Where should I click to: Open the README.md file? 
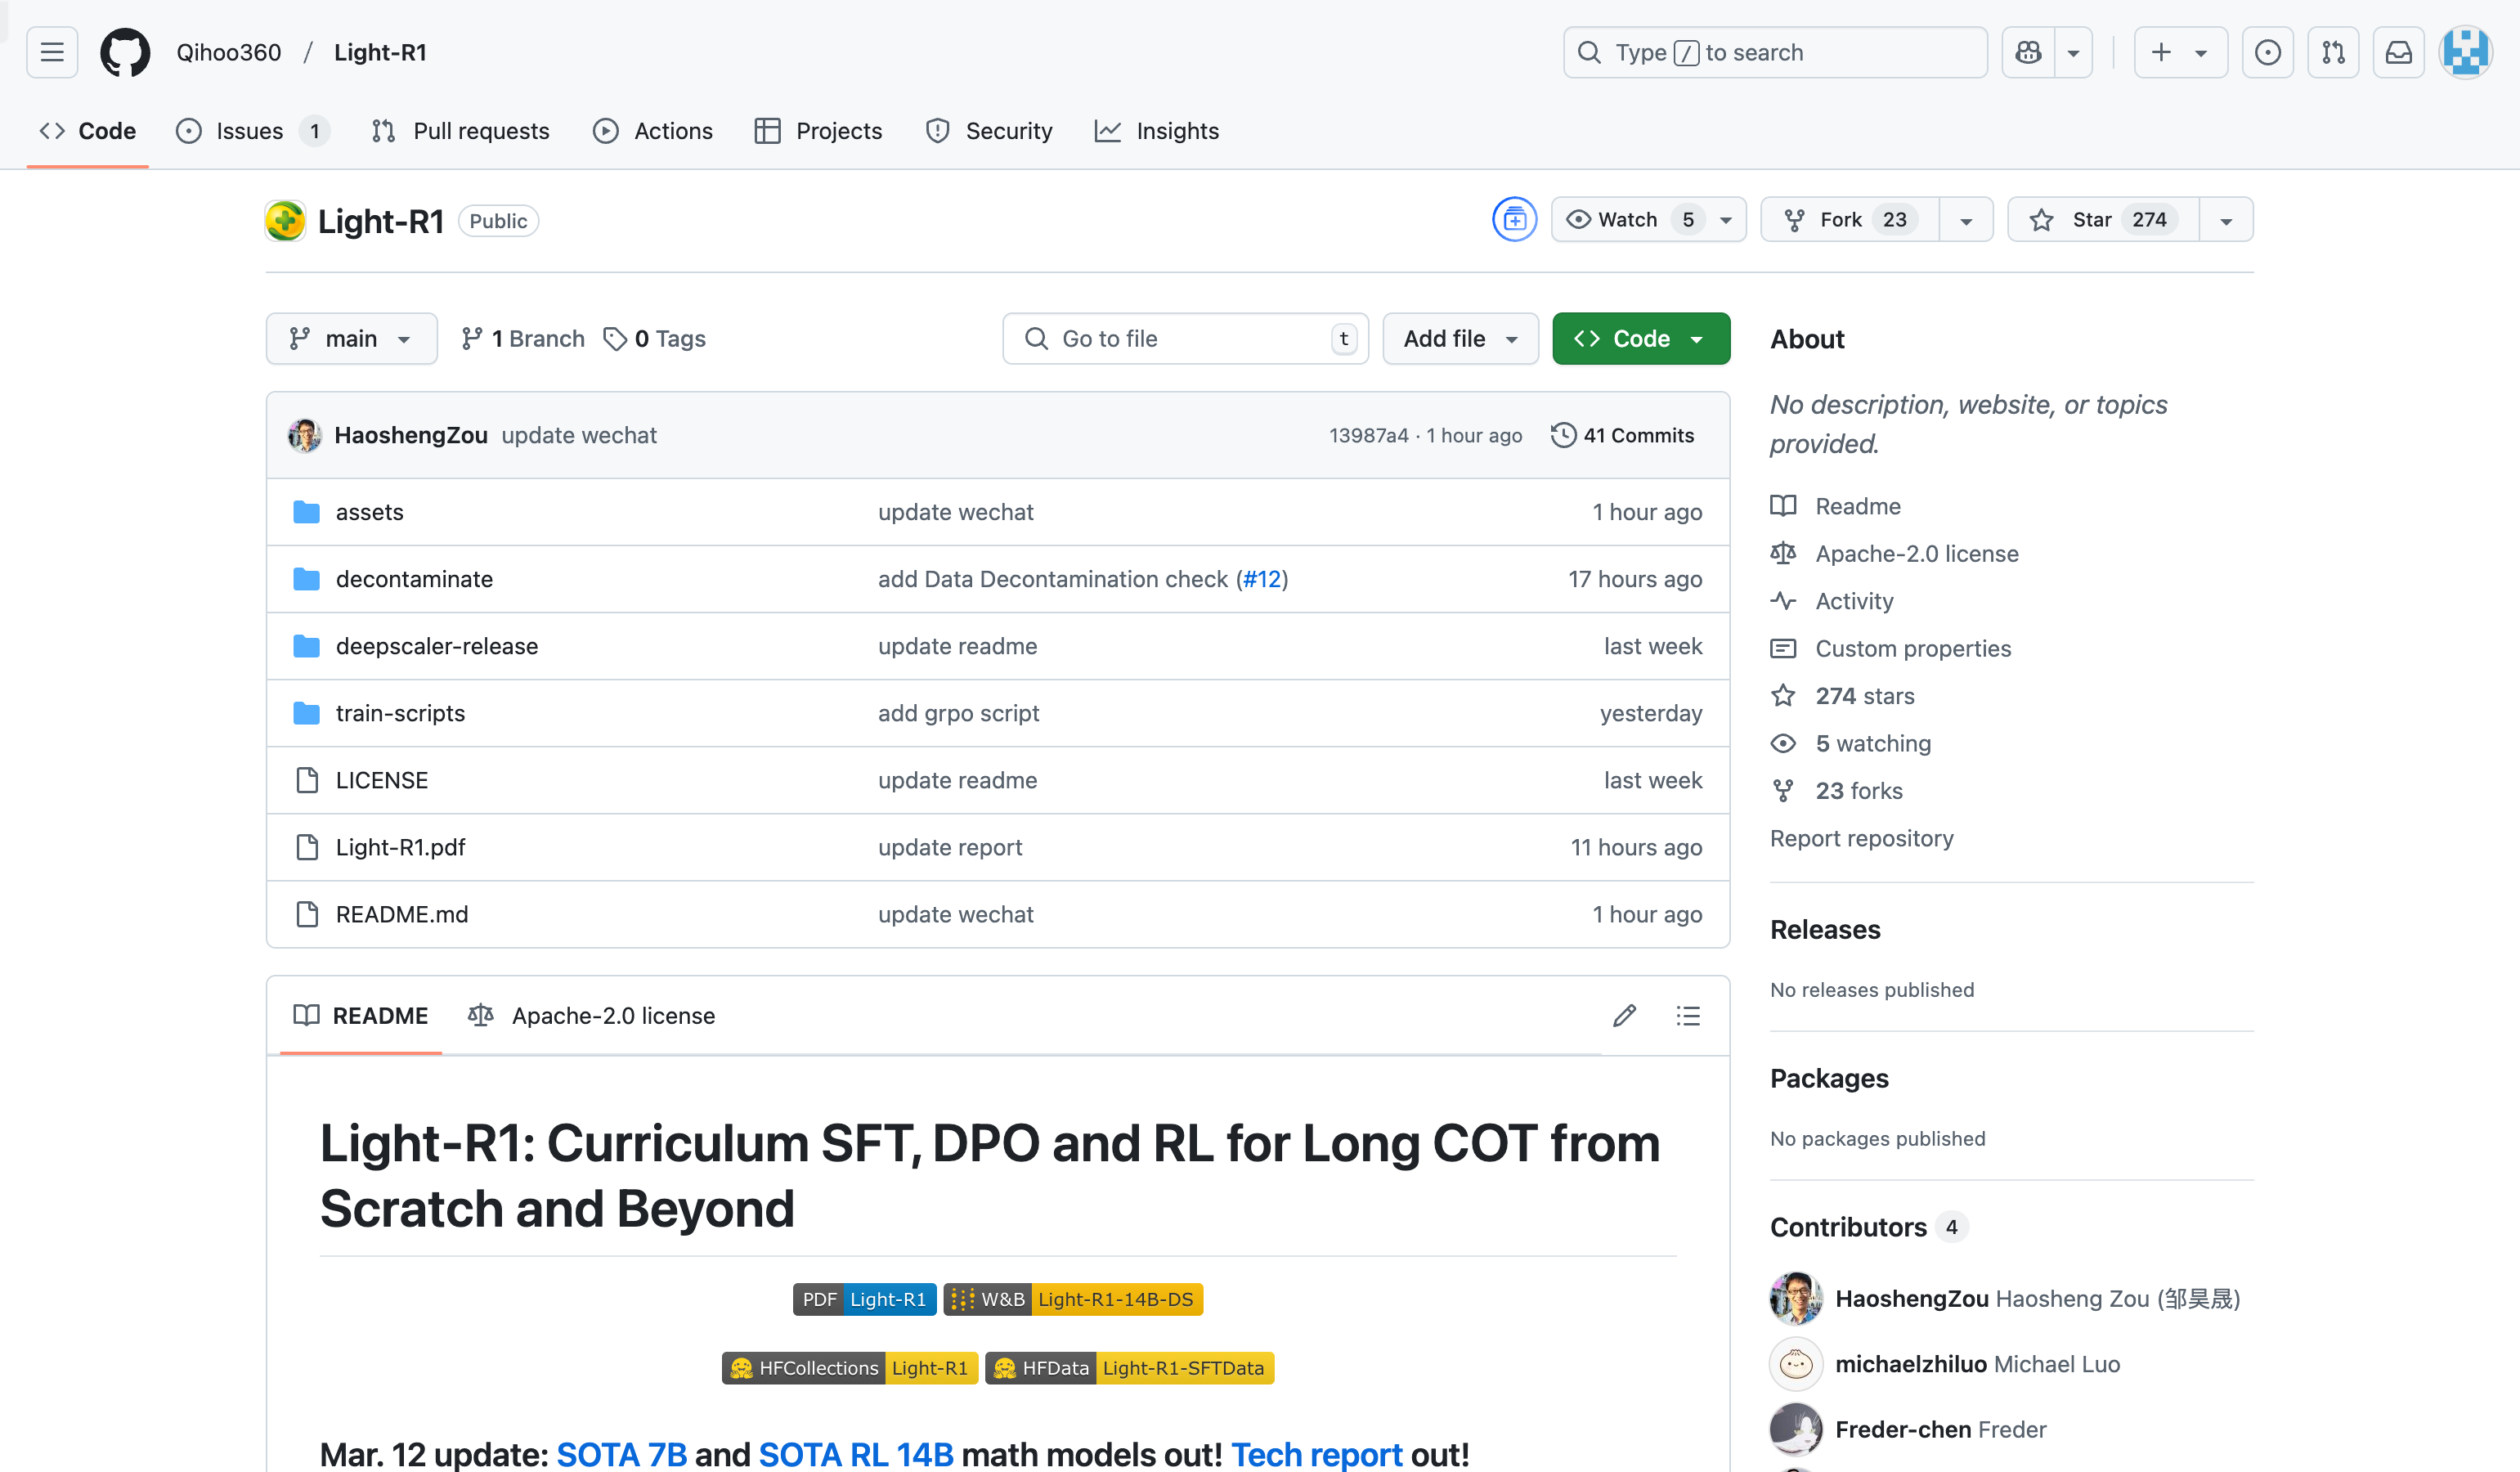[401, 914]
